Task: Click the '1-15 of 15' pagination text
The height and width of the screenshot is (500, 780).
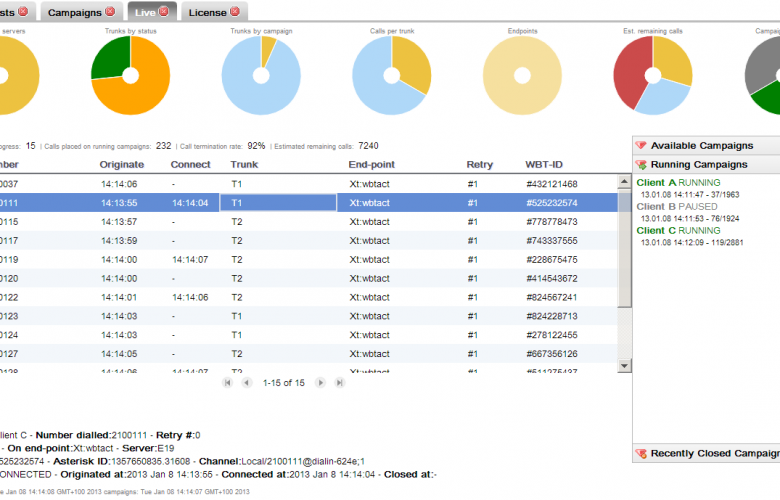Action: [x=284, y=383]
